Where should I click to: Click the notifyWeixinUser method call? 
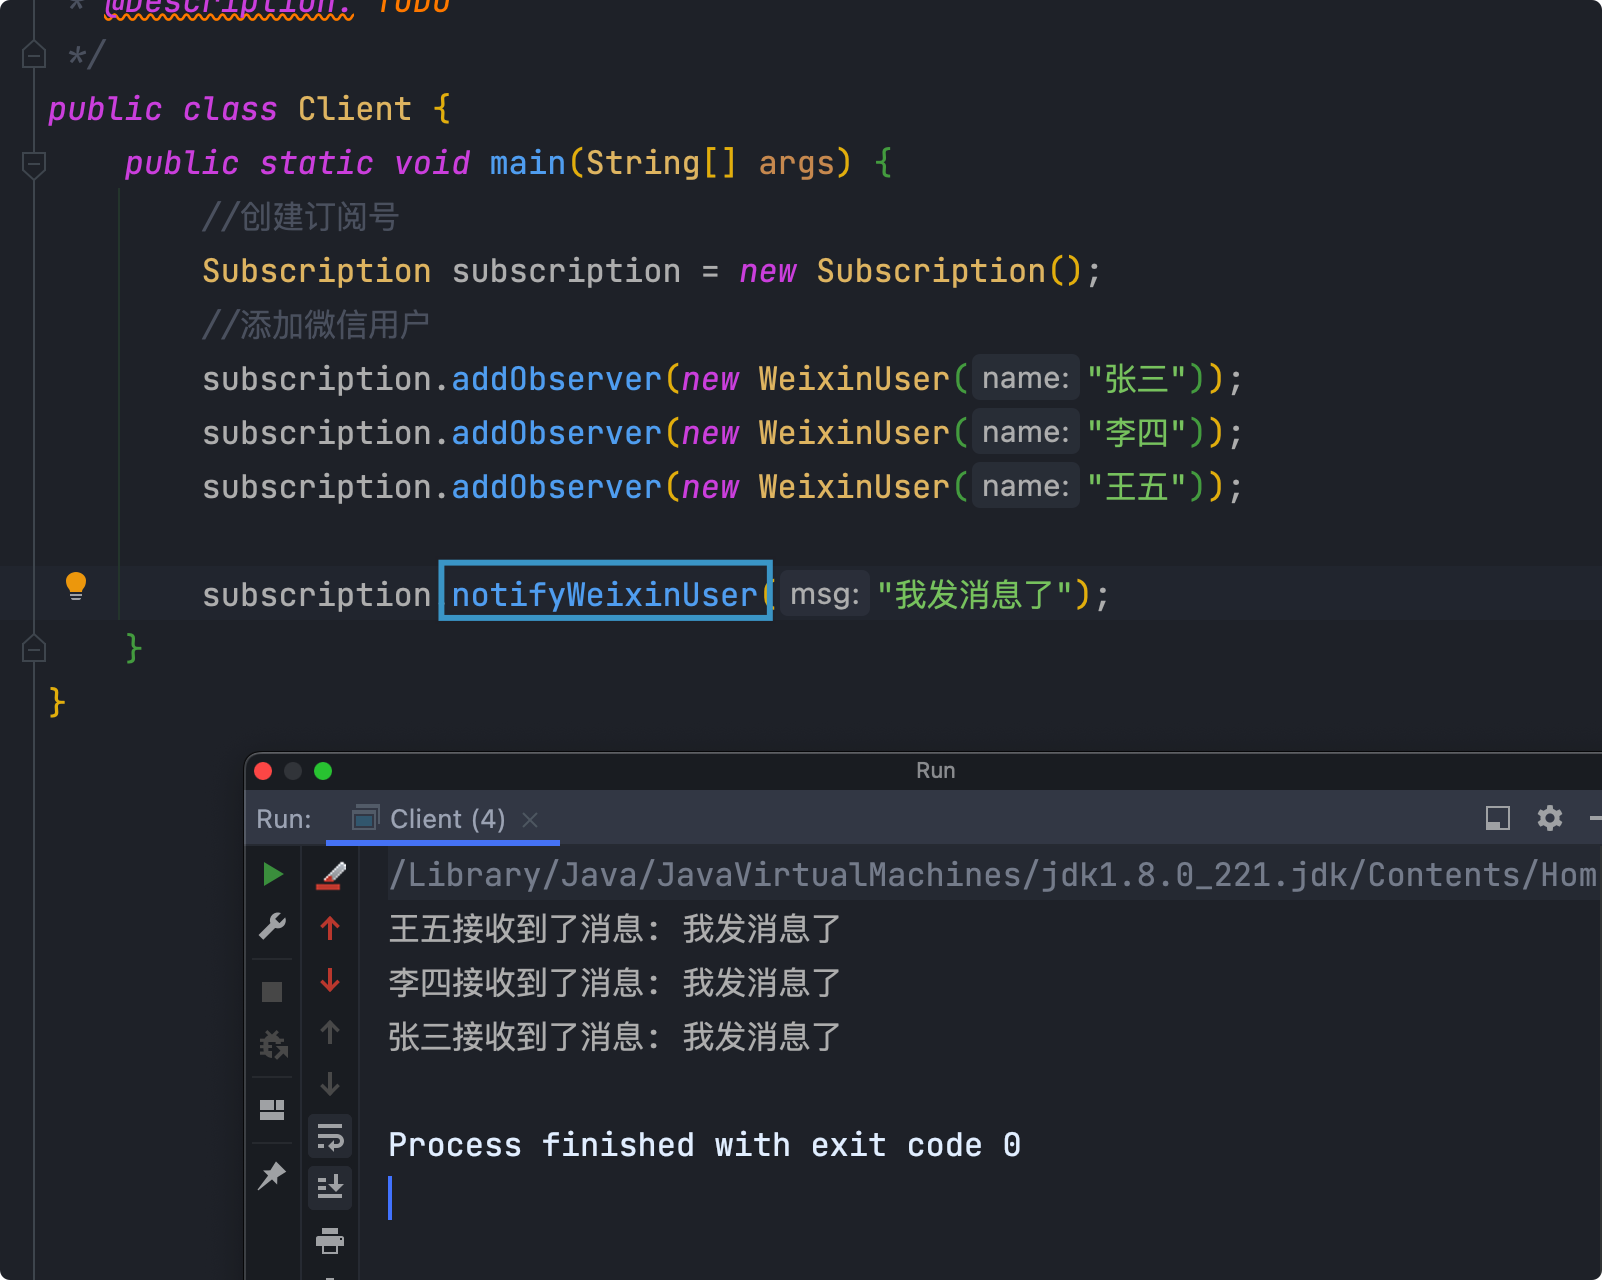click(x=605, y=594)
